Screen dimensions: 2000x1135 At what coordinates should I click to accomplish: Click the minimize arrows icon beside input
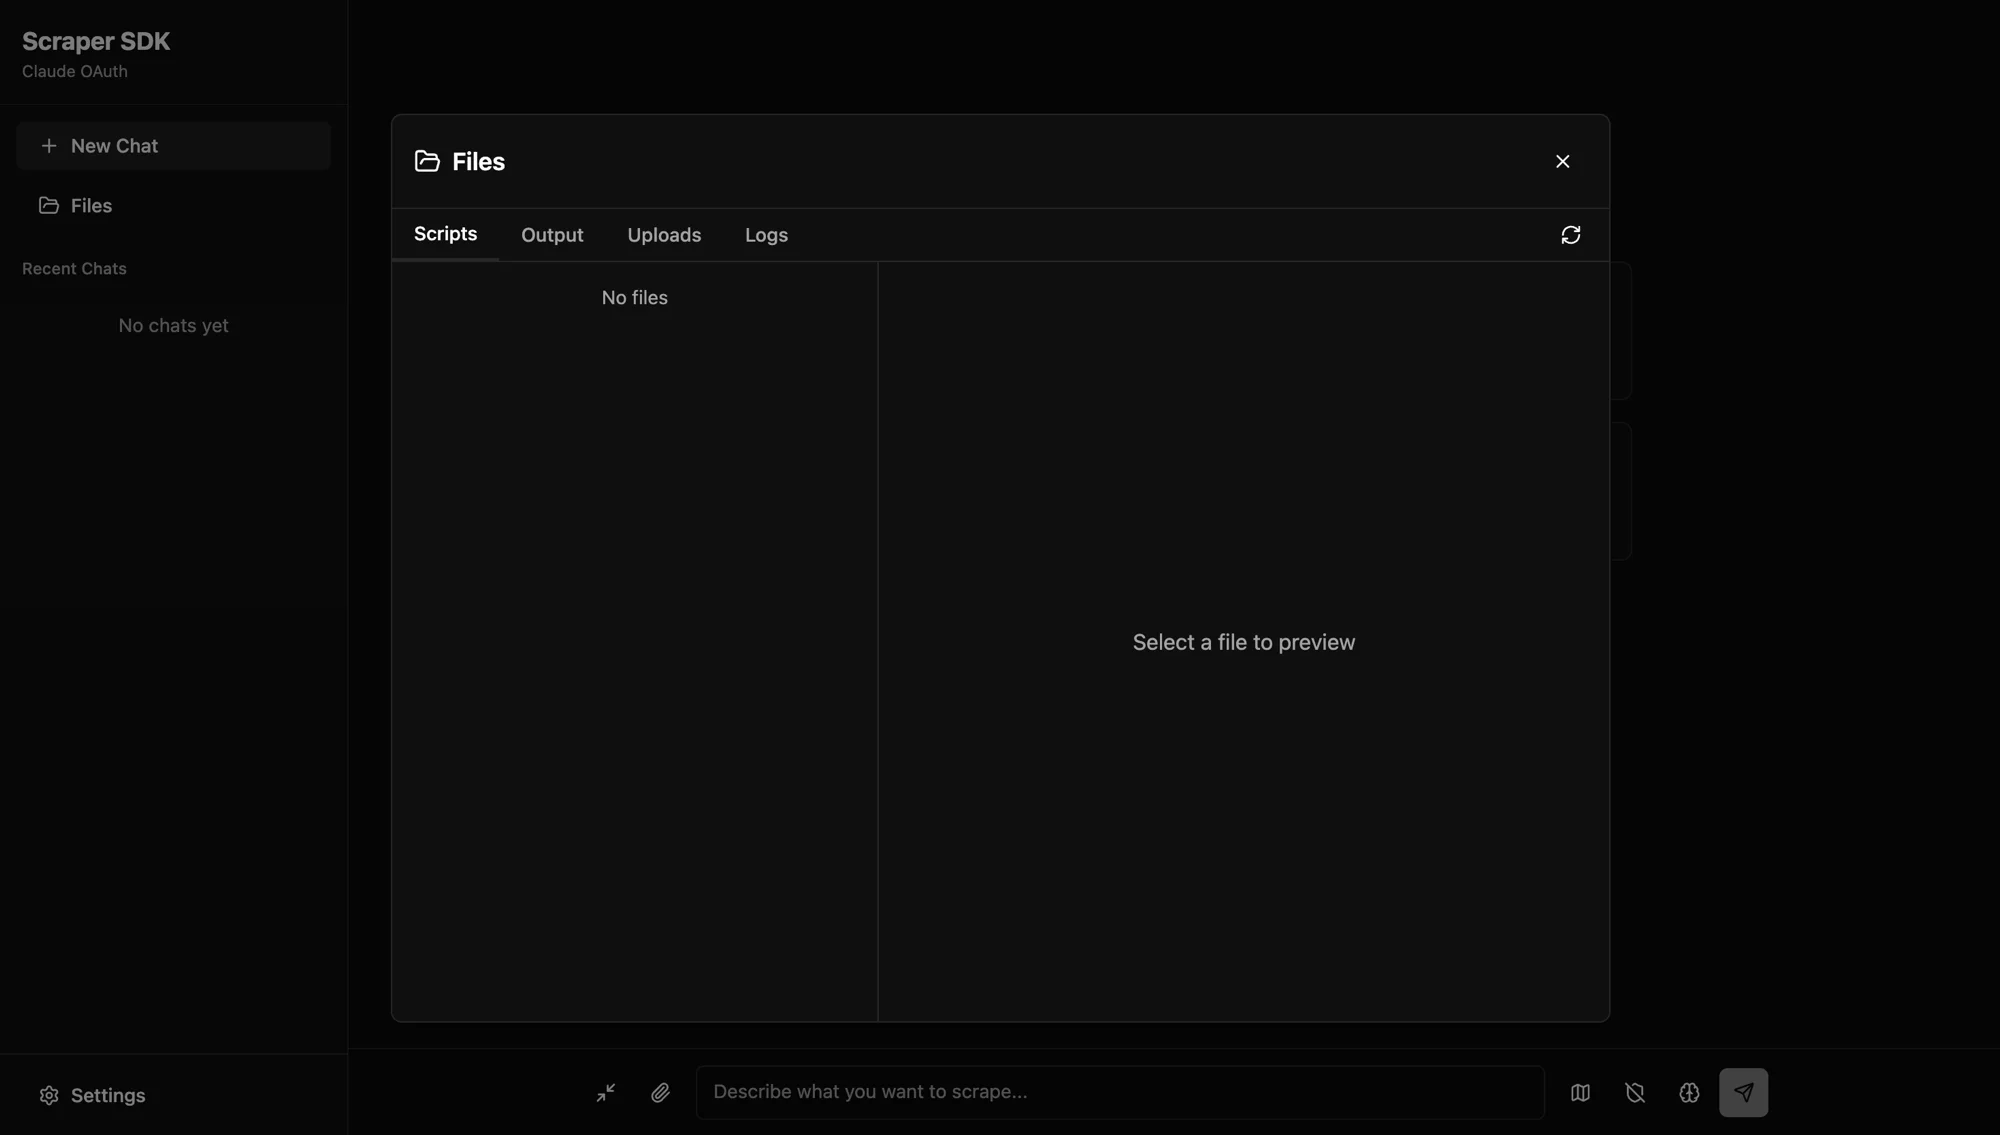click(x=606, y=1092)
